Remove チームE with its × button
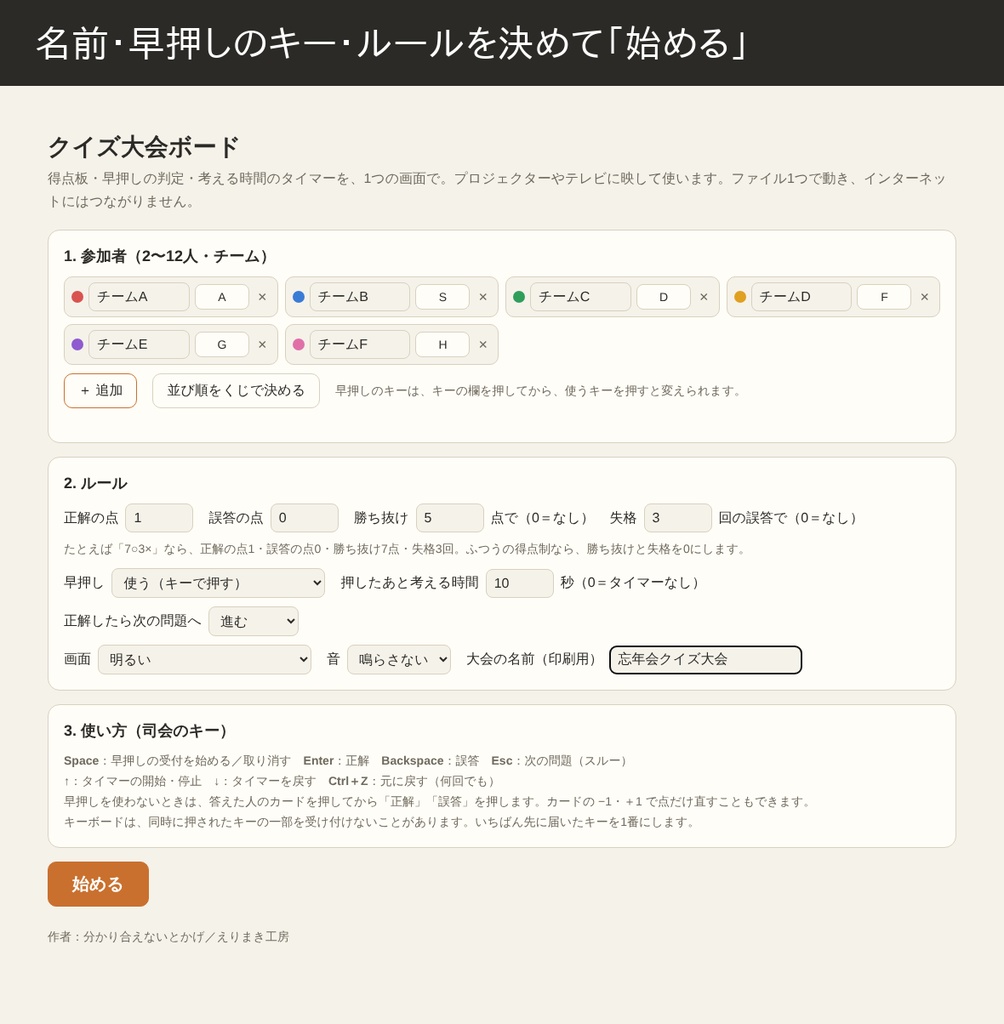The width and height of the screenshot is (1004, 1024). (x=262, y=345)
